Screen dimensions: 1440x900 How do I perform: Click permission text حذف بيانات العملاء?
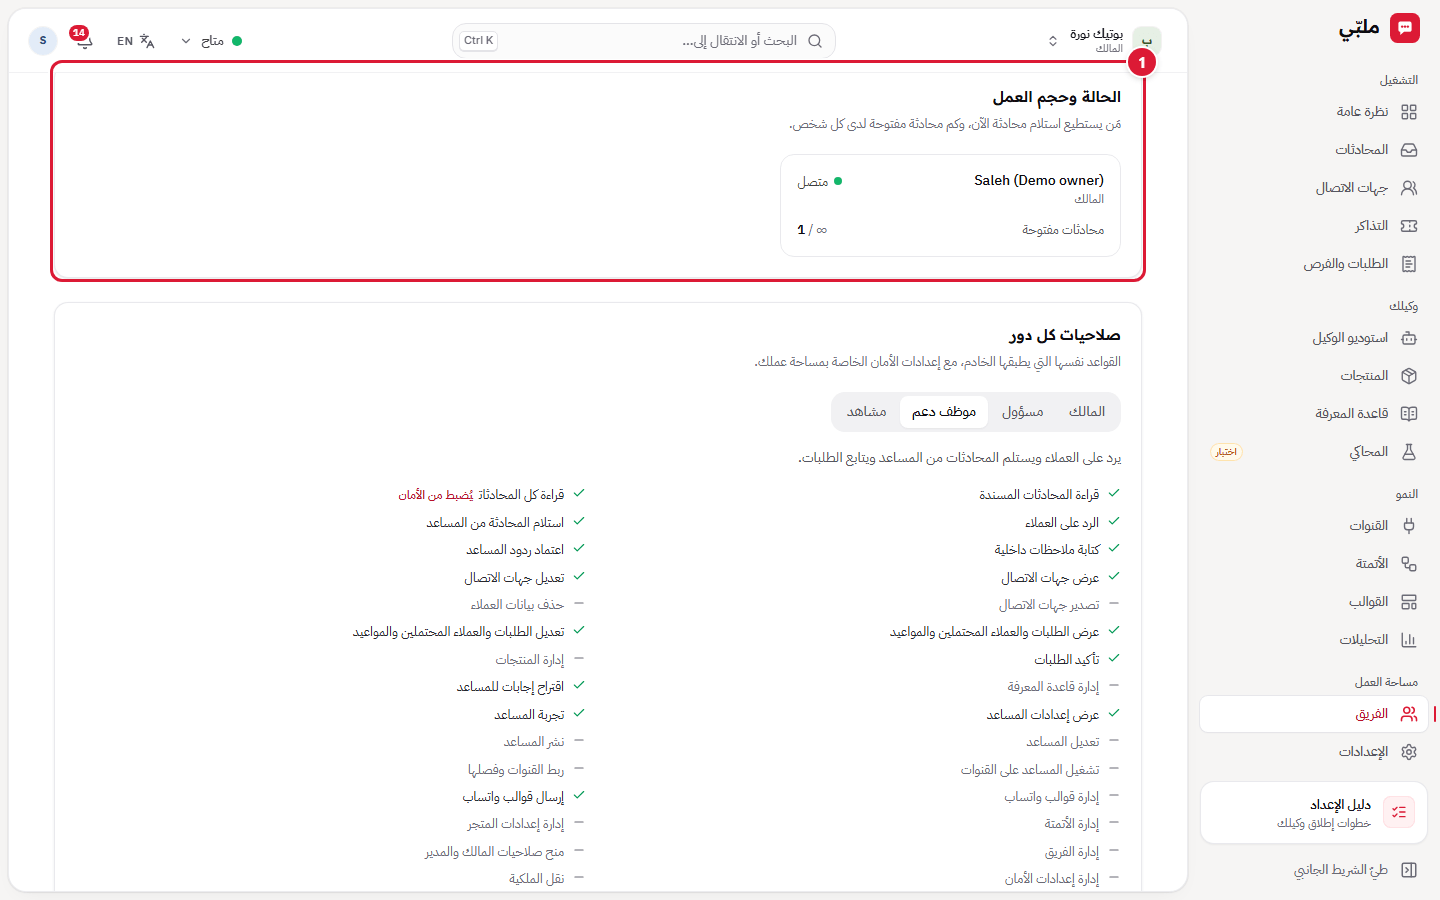coord(517,605)
